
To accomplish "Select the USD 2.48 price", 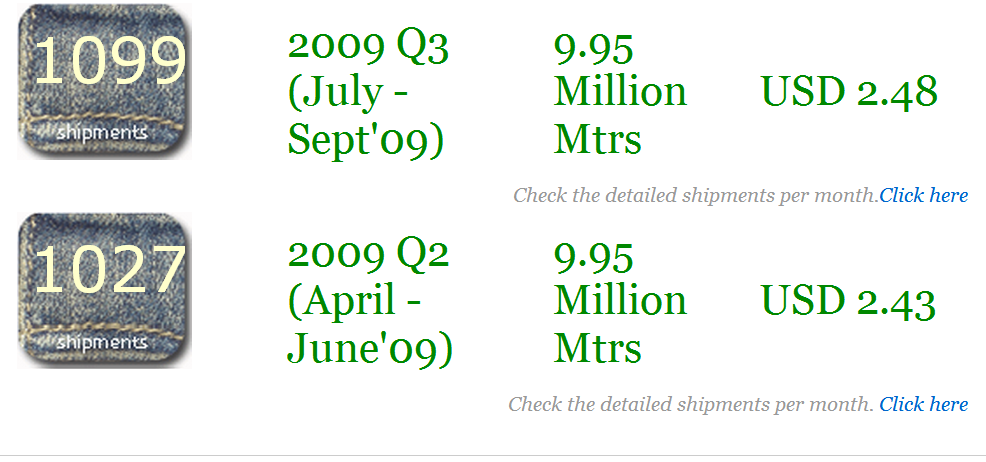I will (x=849, y=92).
